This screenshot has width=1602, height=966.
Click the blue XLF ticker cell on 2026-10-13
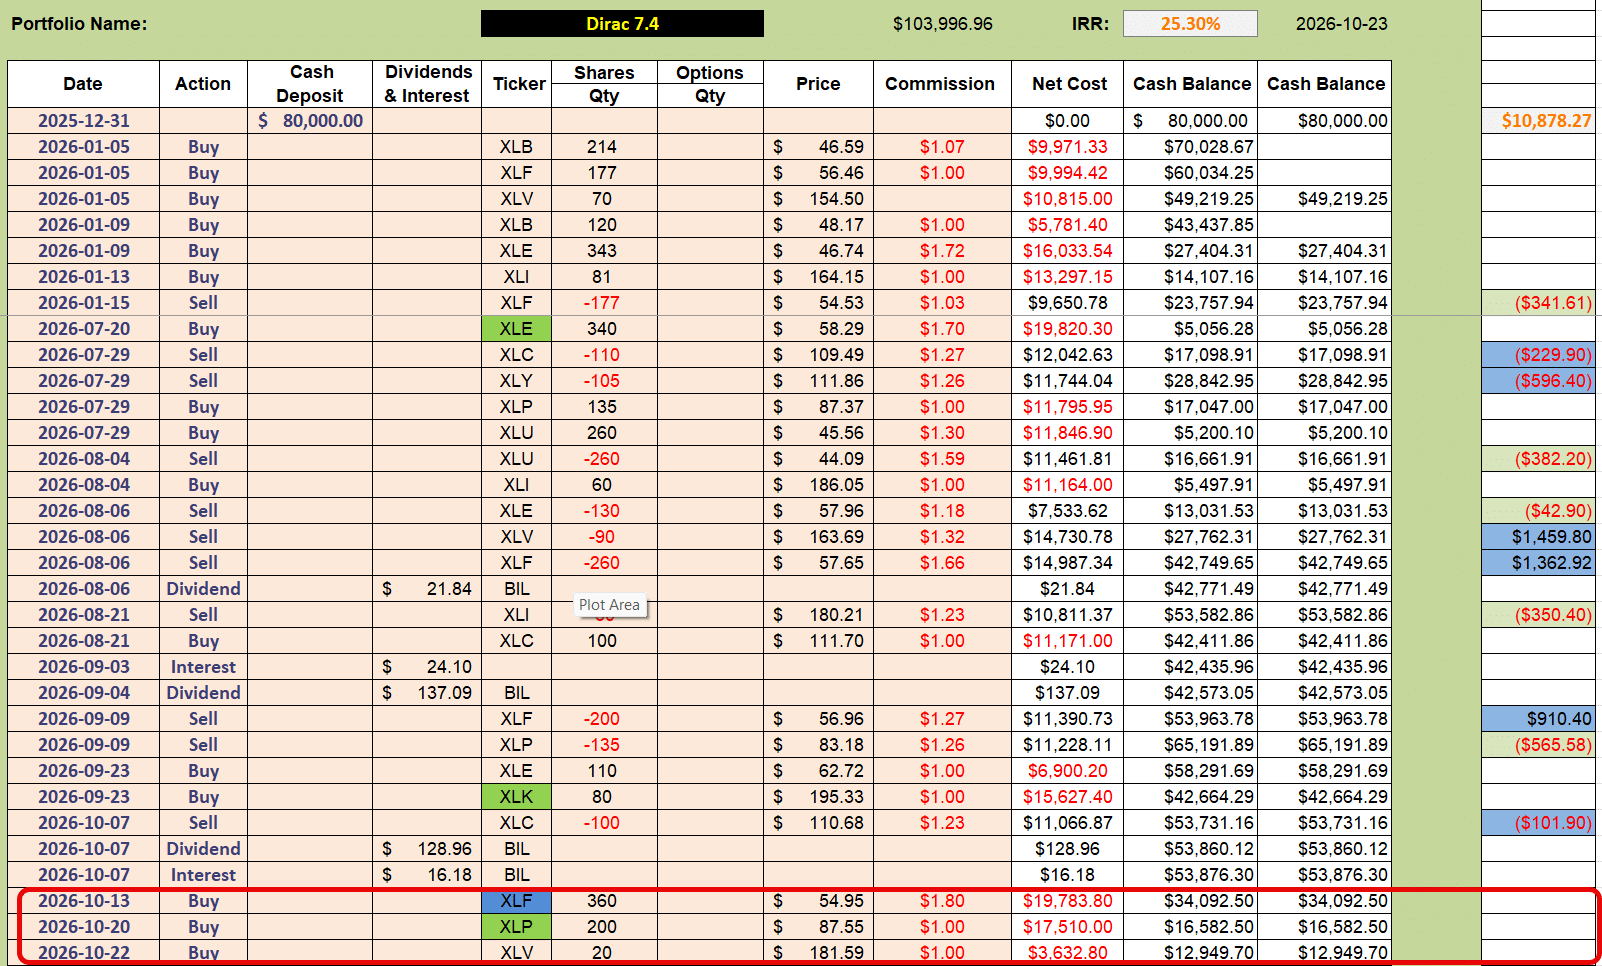pyautogui.click(x=517, y=901)
